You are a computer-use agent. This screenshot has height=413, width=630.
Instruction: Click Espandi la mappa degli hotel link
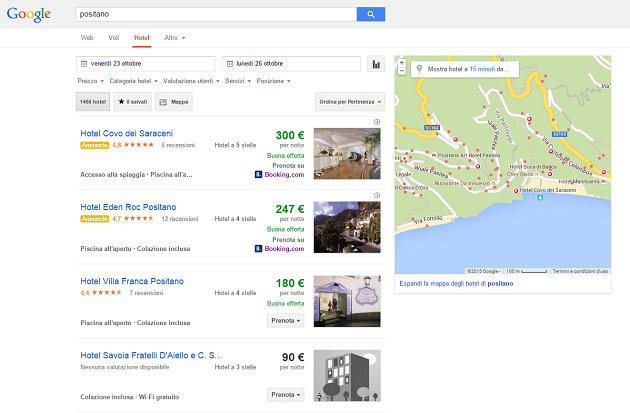pos(456,284)
